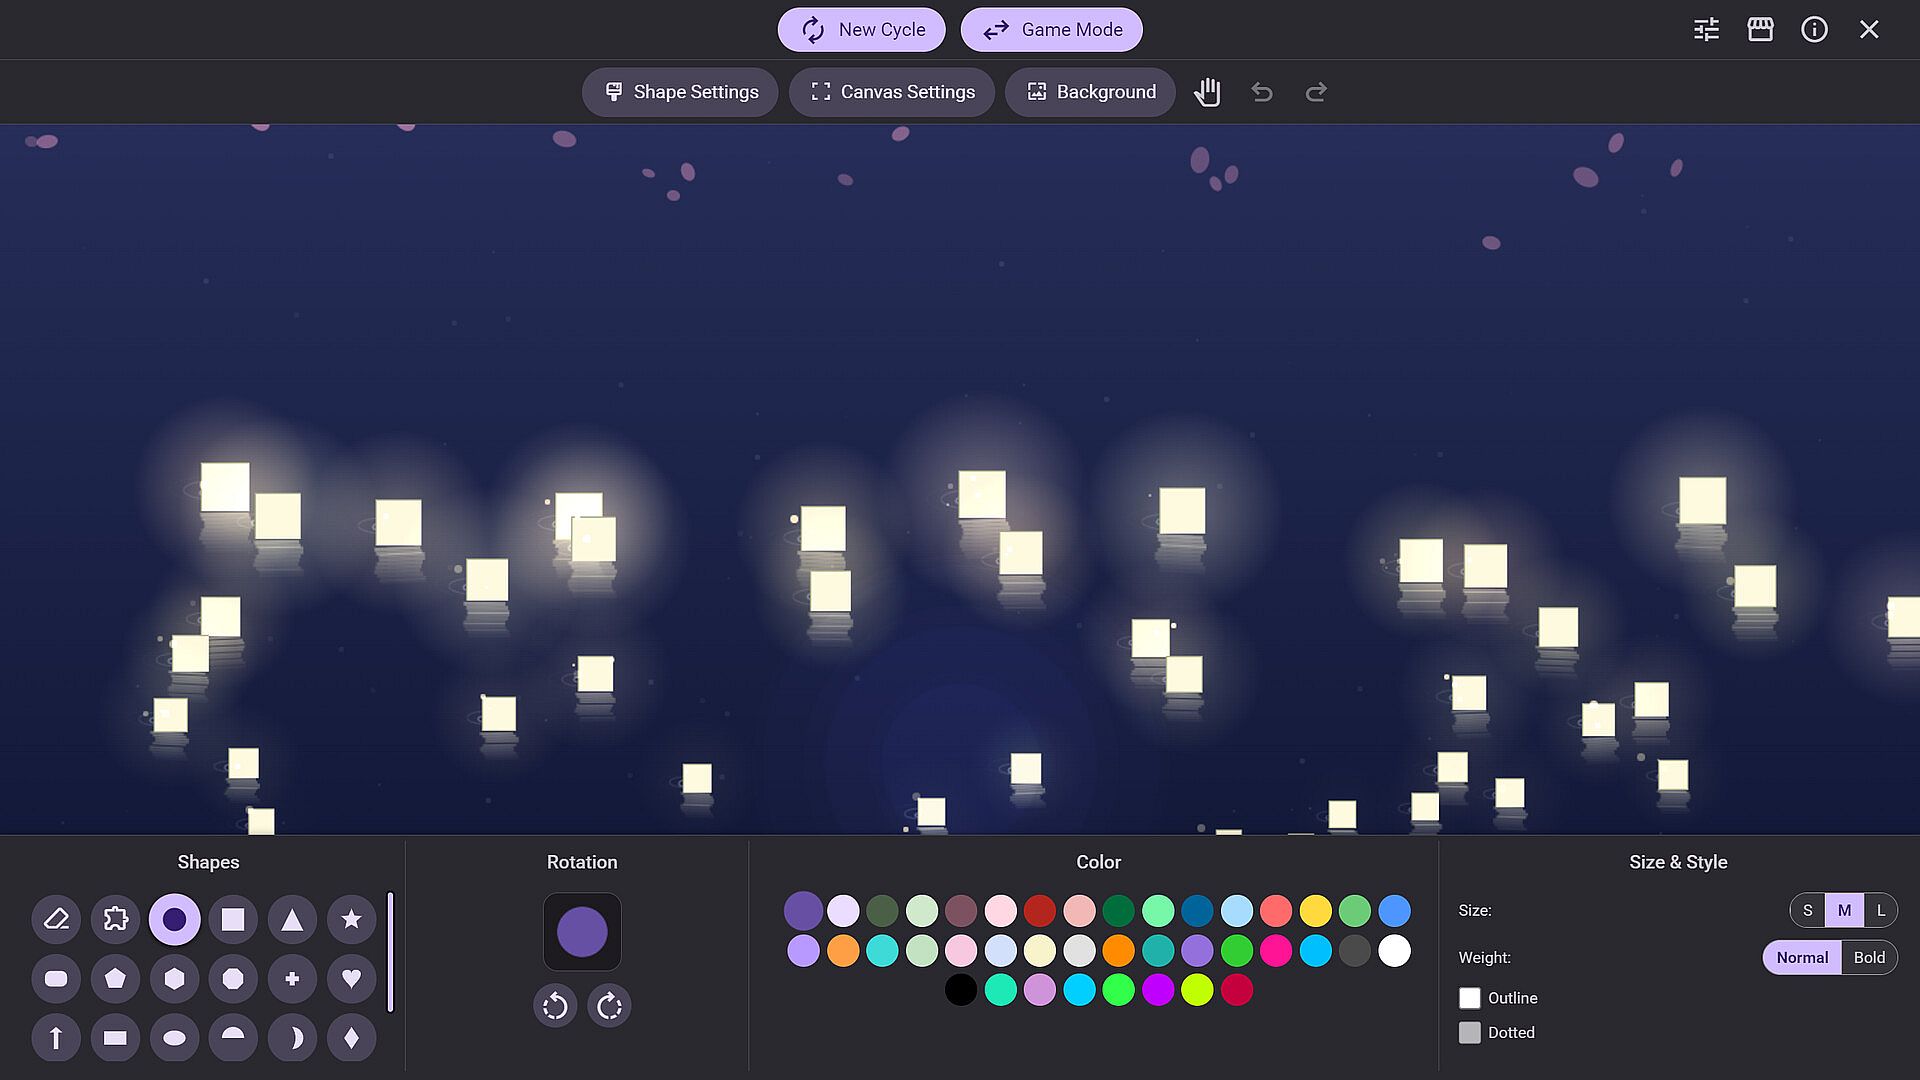Enable the Outline checkbox
Viewport: 1920px width, 1080px height.
[1469, 998]
